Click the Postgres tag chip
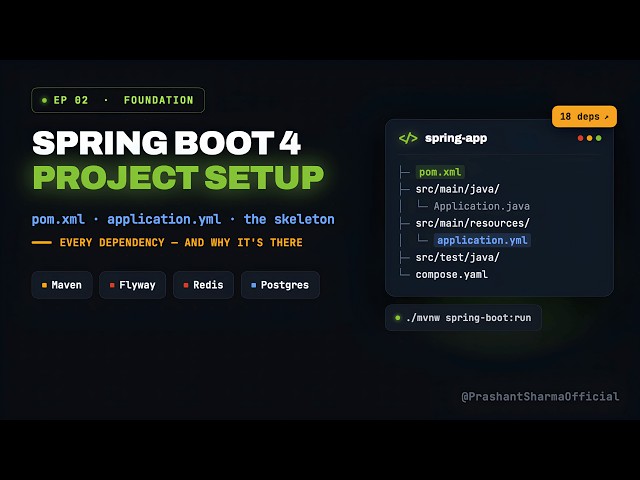The width and height of the screenshot is (640, 480). [280, 285]
